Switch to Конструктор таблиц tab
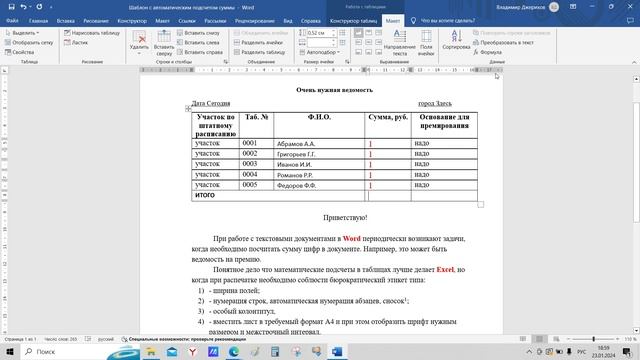This screenshot has height=360, width=640. (353, 20)
